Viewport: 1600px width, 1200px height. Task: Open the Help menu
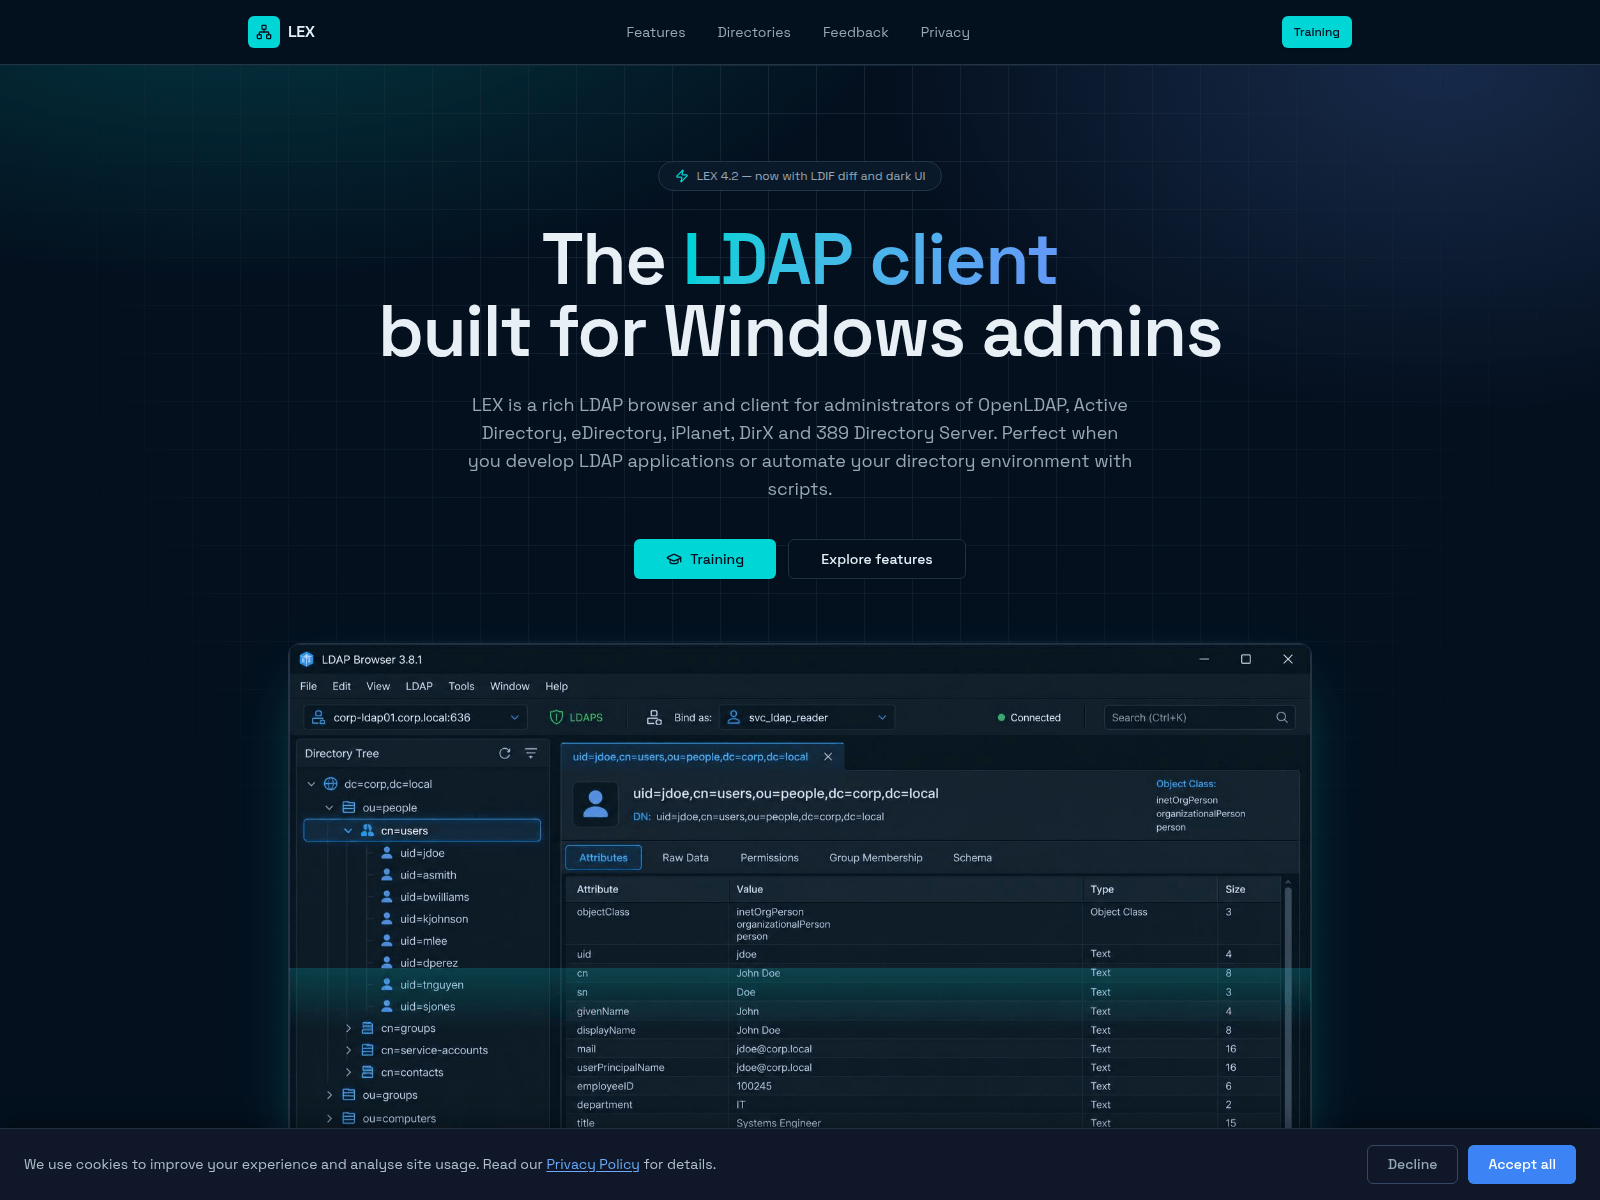click(557, 686)
